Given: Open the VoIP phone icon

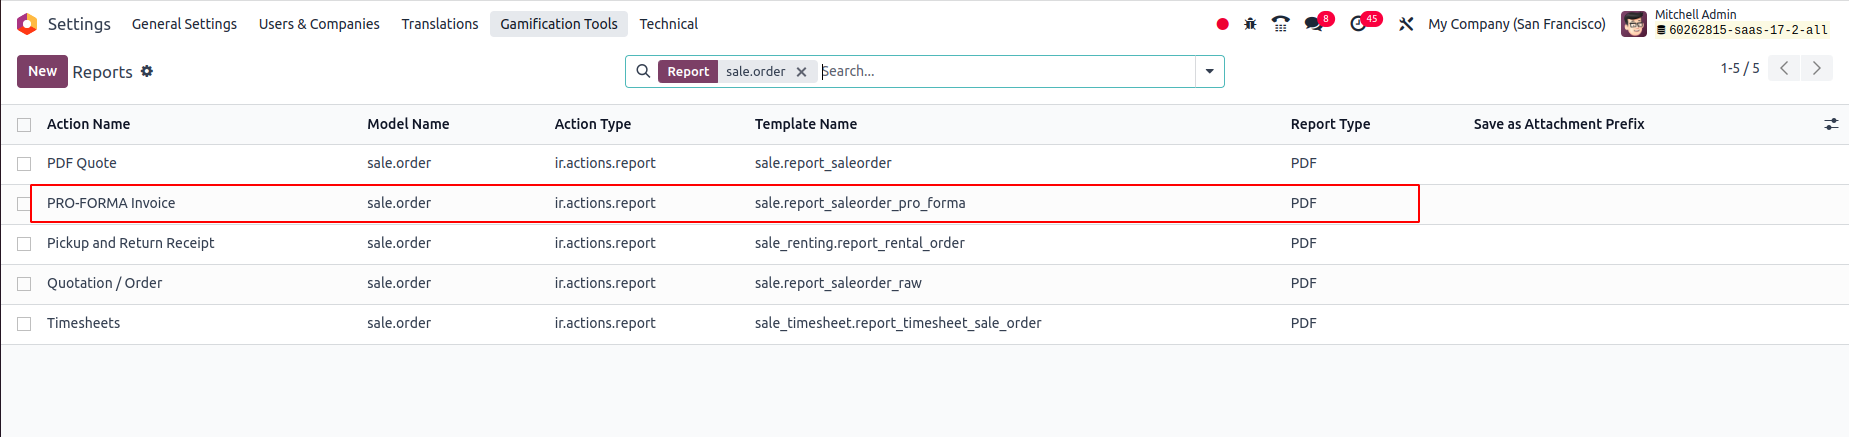Looking at the screenshot, I should [1280, 24].
